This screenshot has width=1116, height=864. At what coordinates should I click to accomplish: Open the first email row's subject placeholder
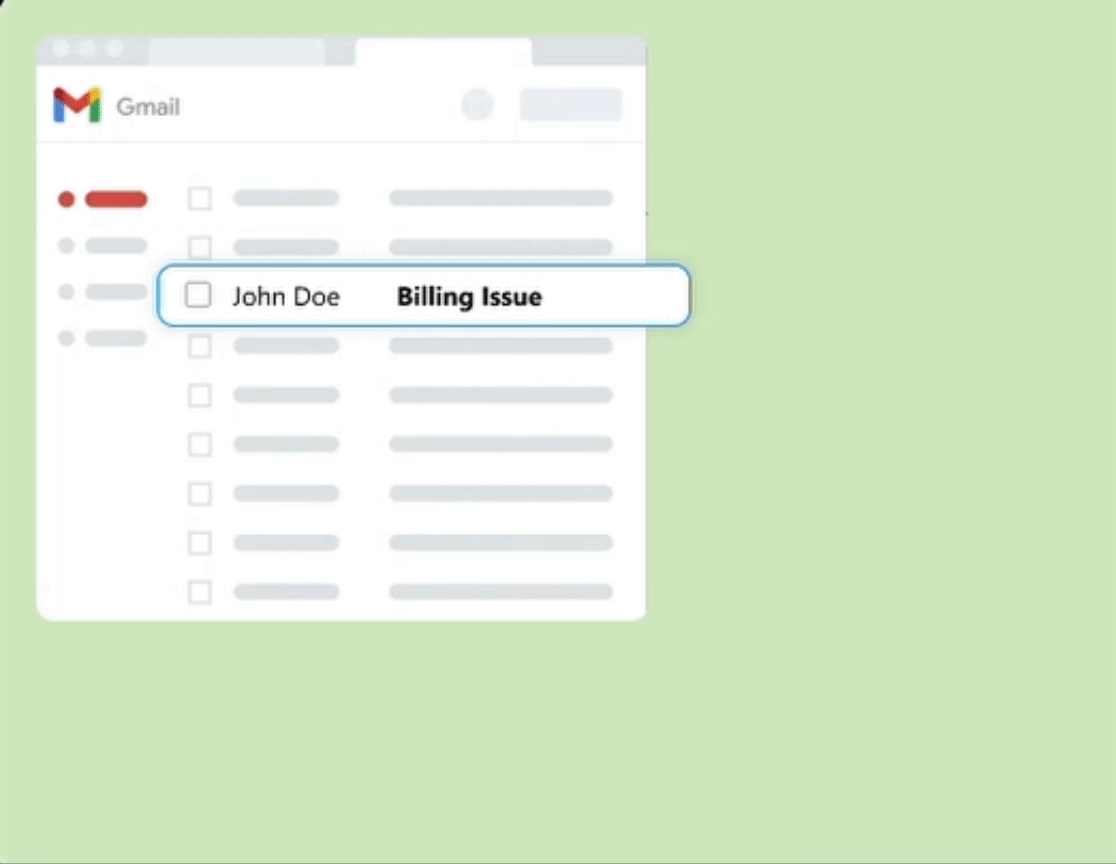[500, 198]
